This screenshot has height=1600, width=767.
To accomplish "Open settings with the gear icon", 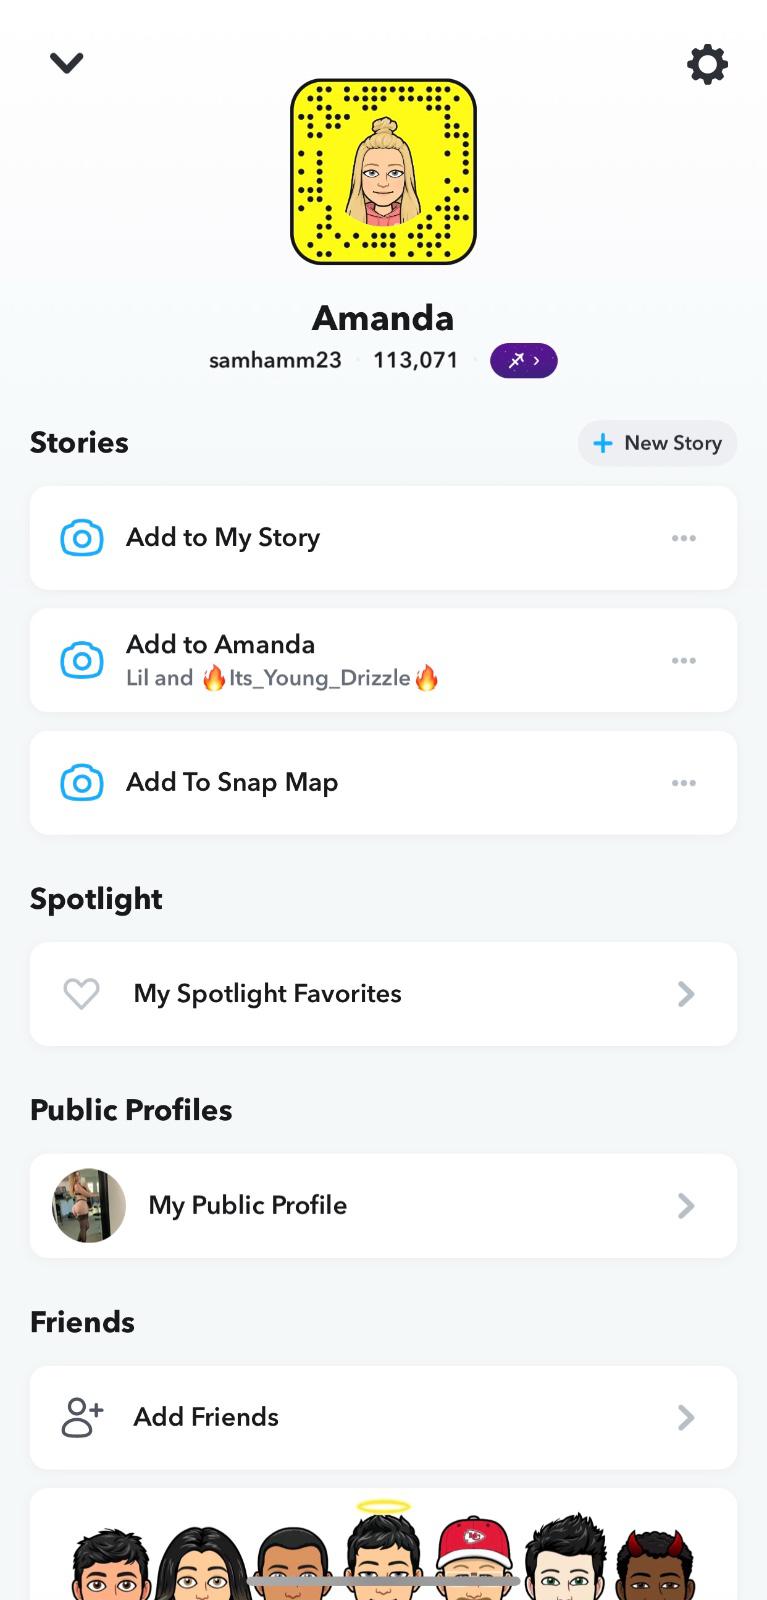I will click(707, 65).
